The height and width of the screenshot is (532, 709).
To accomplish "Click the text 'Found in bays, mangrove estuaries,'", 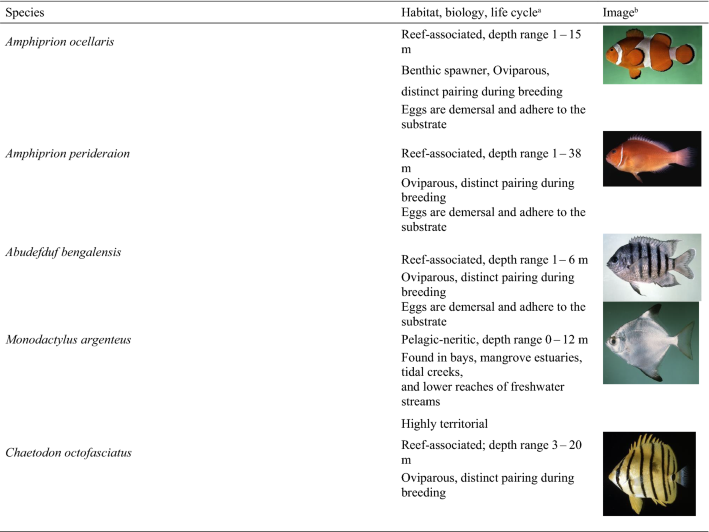I will pyautogui.click(x=492, y=358).
